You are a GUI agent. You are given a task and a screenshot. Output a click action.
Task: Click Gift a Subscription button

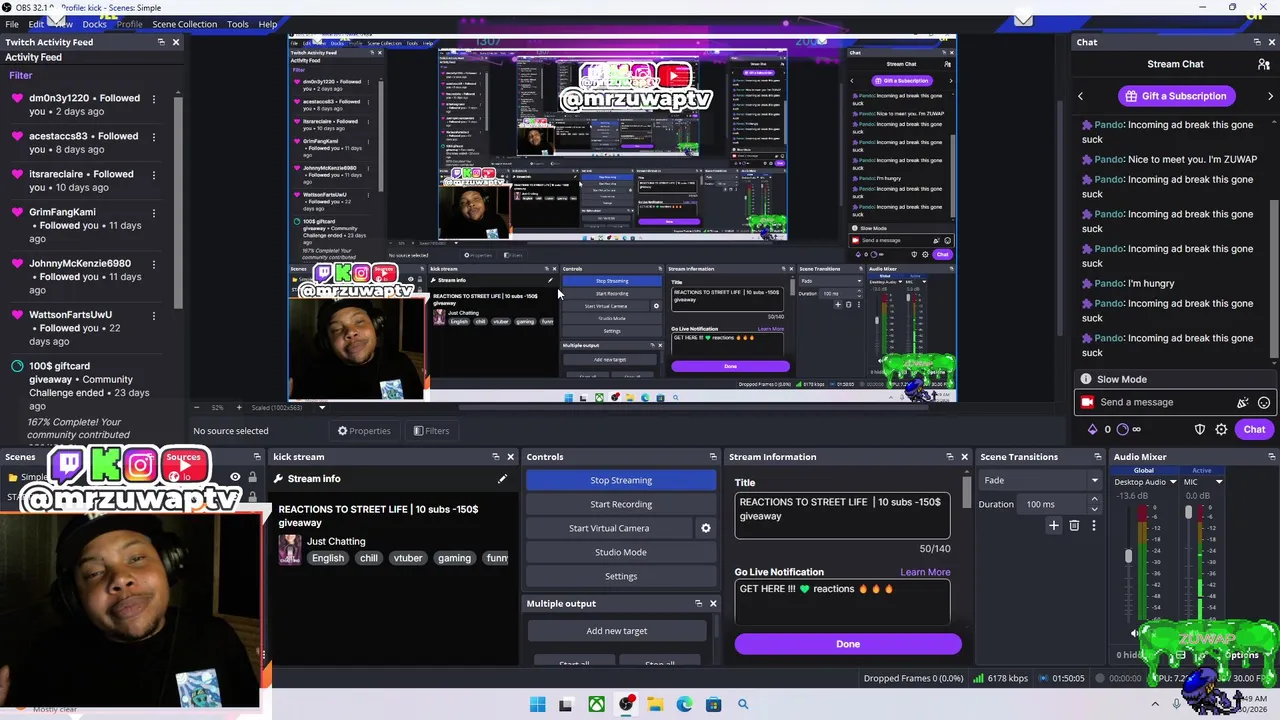[x=1175, y=96]
